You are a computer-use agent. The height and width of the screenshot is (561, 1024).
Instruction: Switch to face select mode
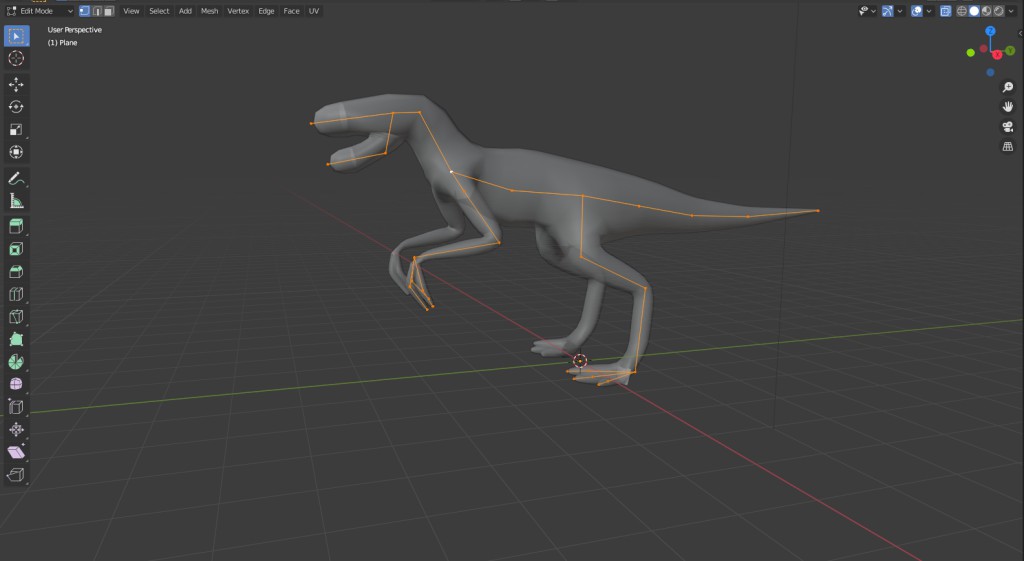108,11
